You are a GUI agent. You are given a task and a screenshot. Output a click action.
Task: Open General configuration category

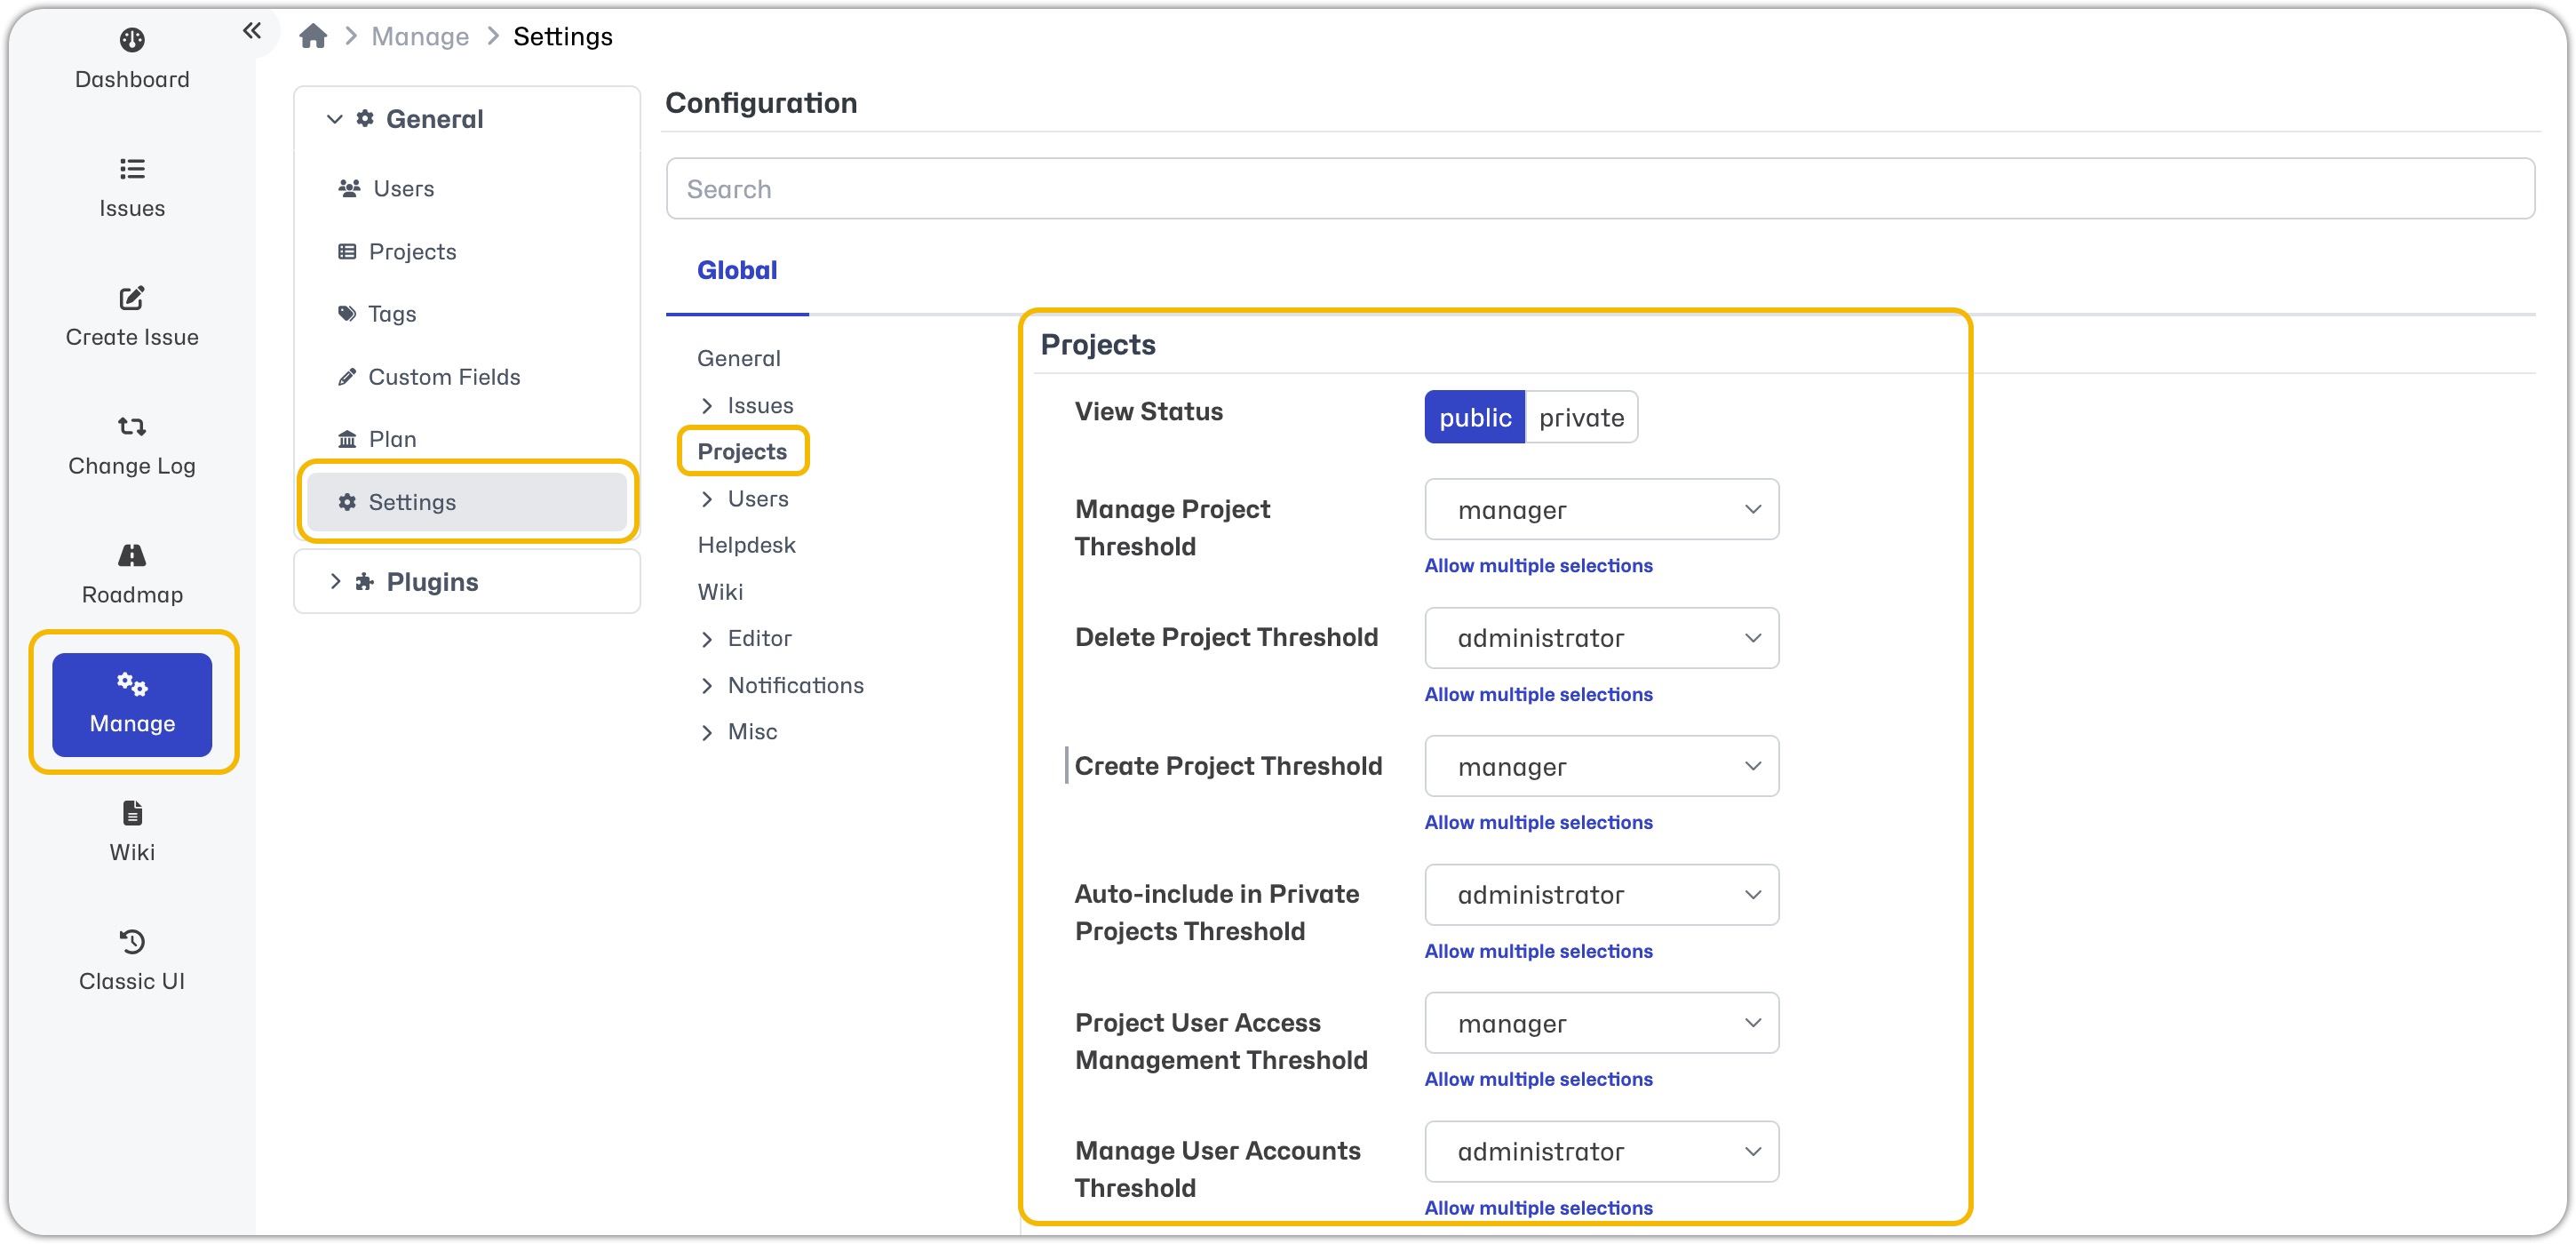pyautogui.click(x=739, y=358)
